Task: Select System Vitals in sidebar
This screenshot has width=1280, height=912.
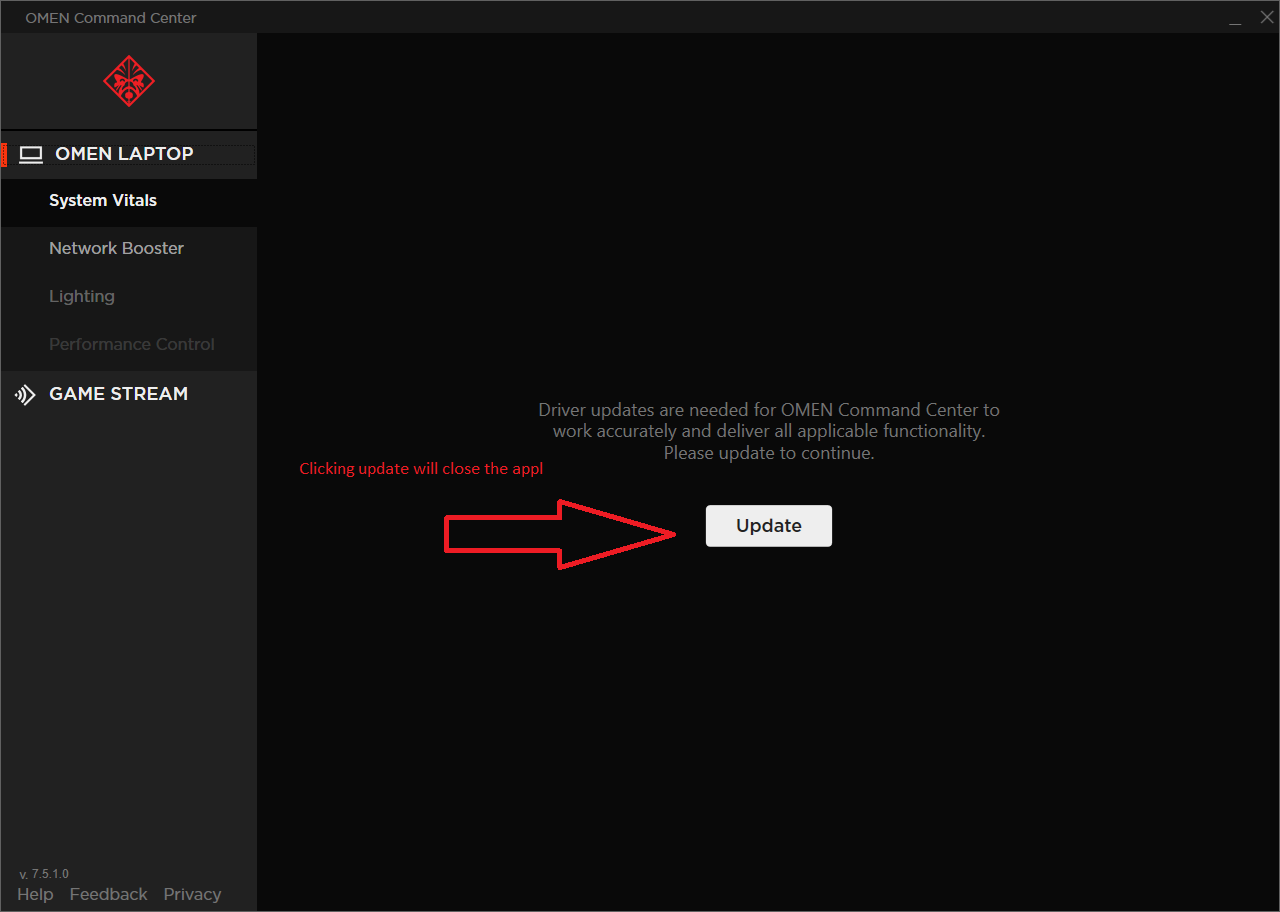Action: click(x=129, y=201)
